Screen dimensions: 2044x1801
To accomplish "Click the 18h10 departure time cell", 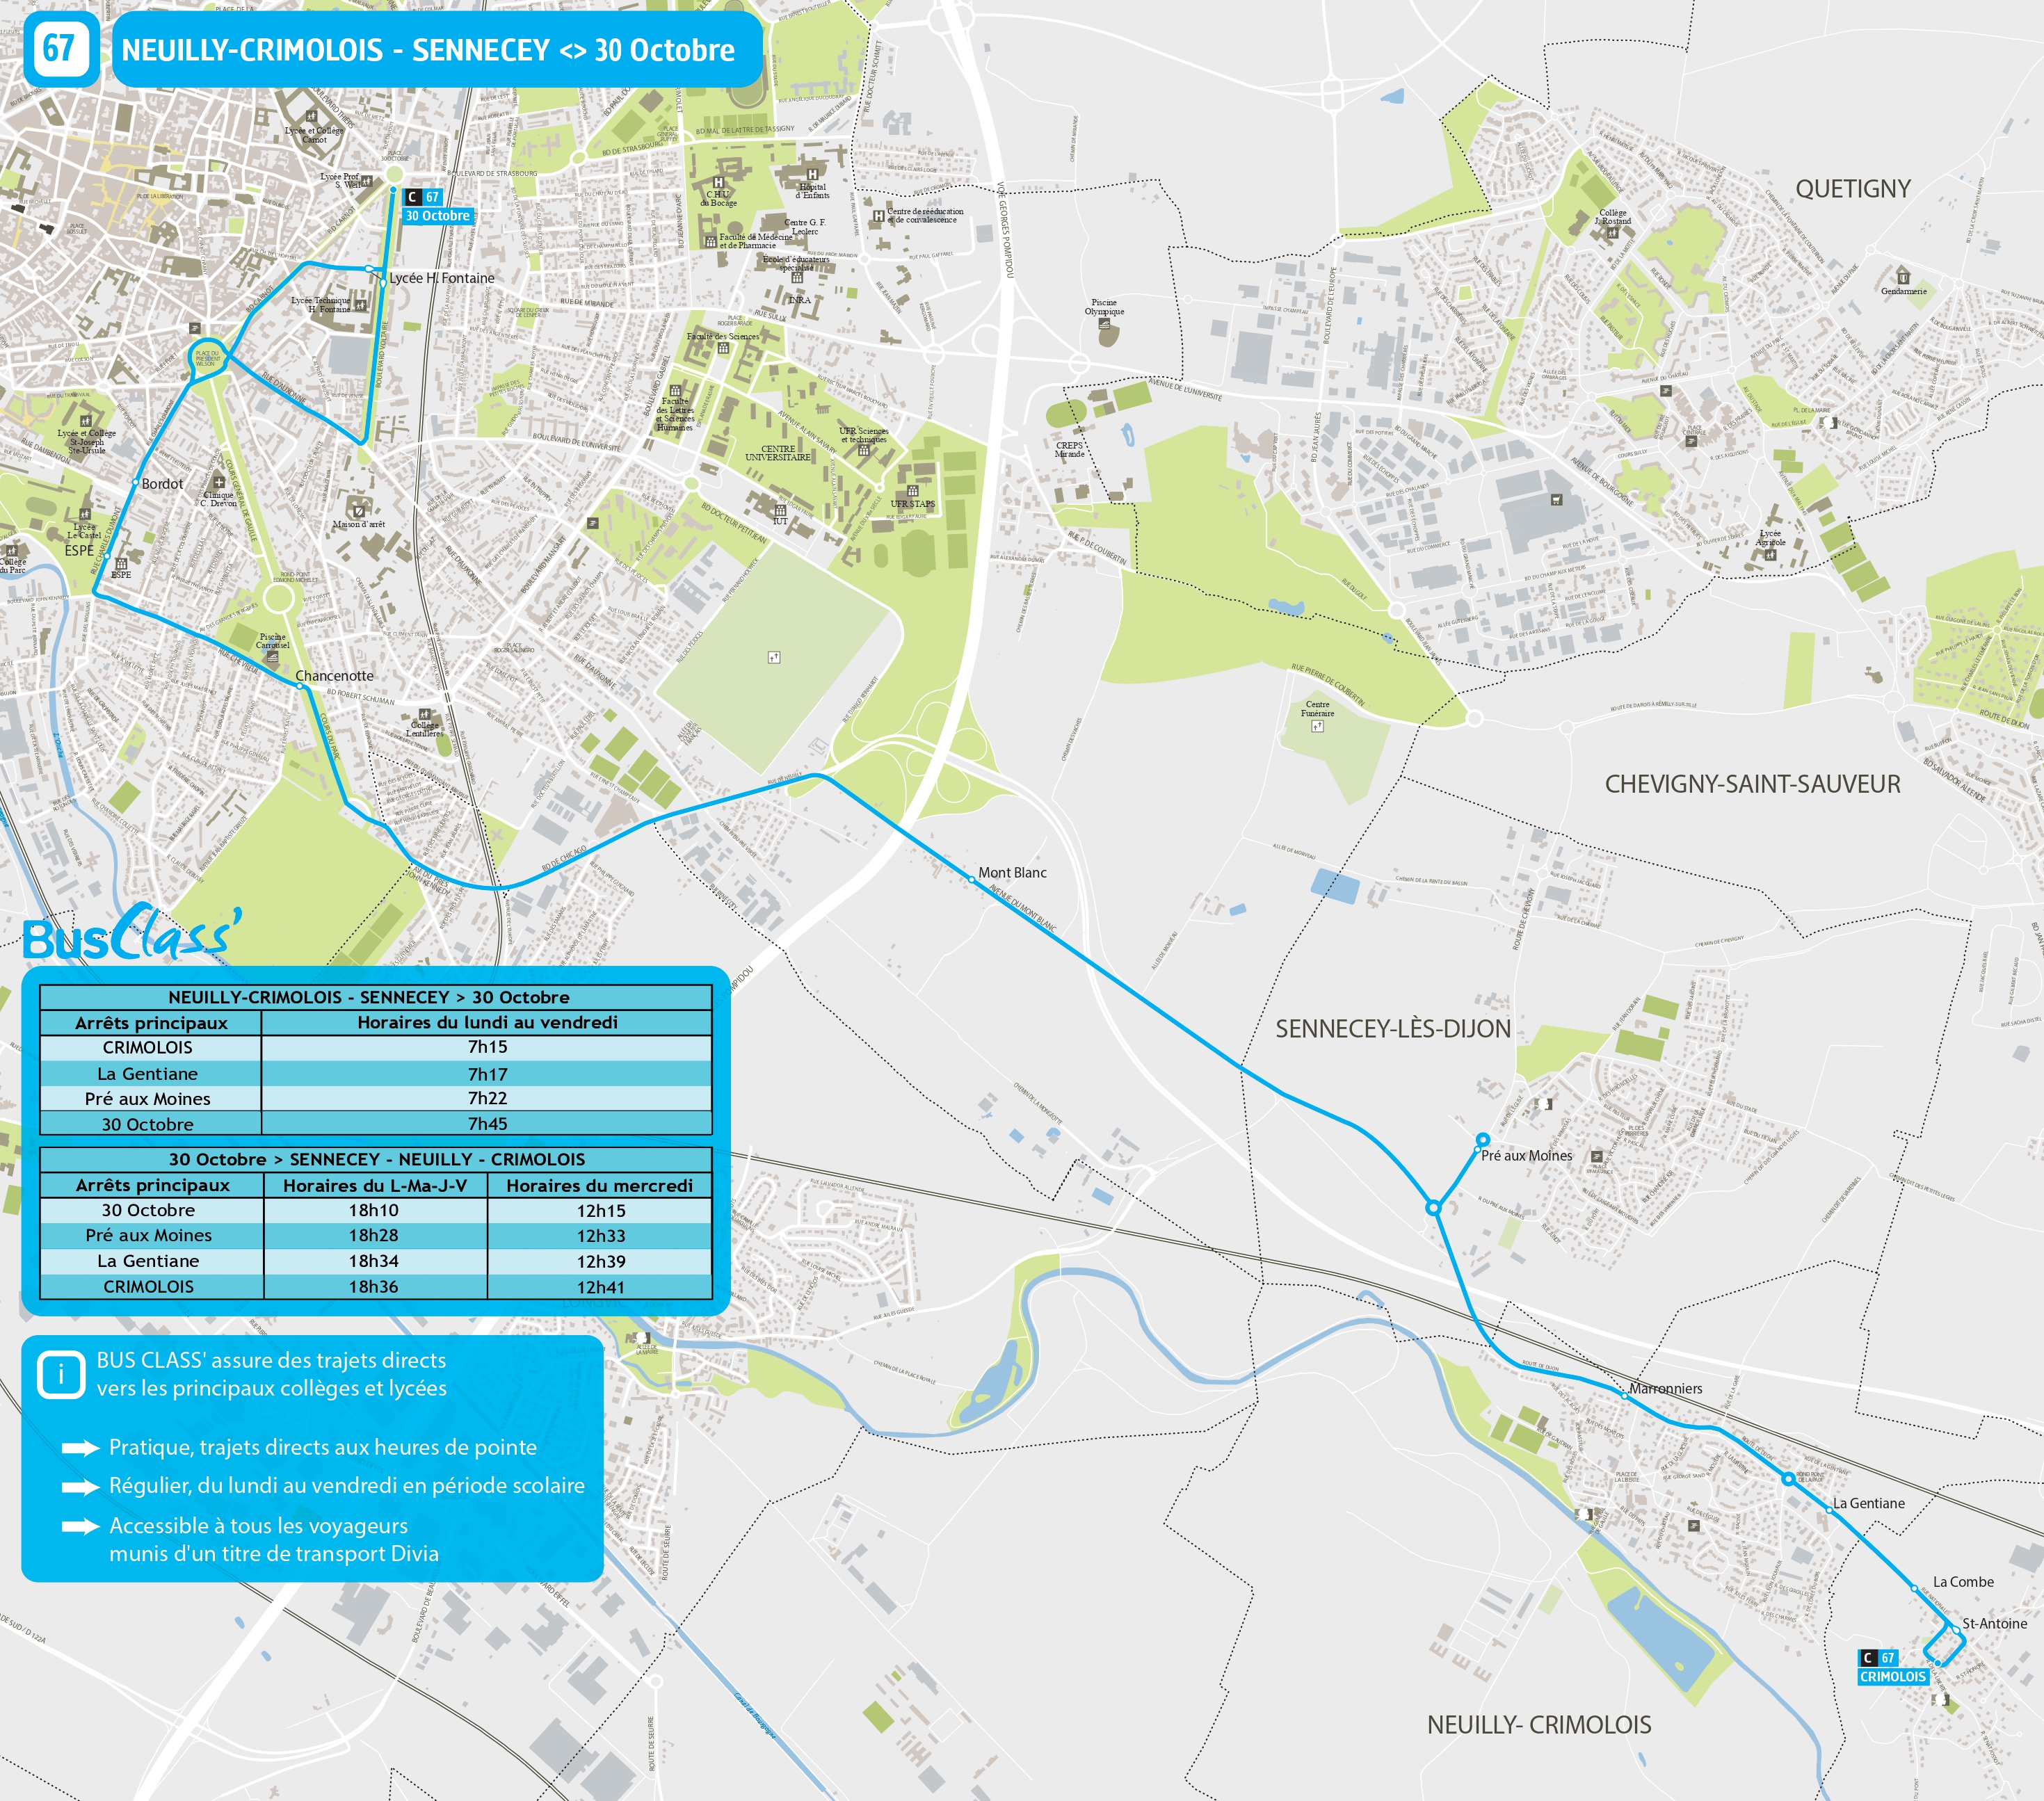I will coord(374,1211).
